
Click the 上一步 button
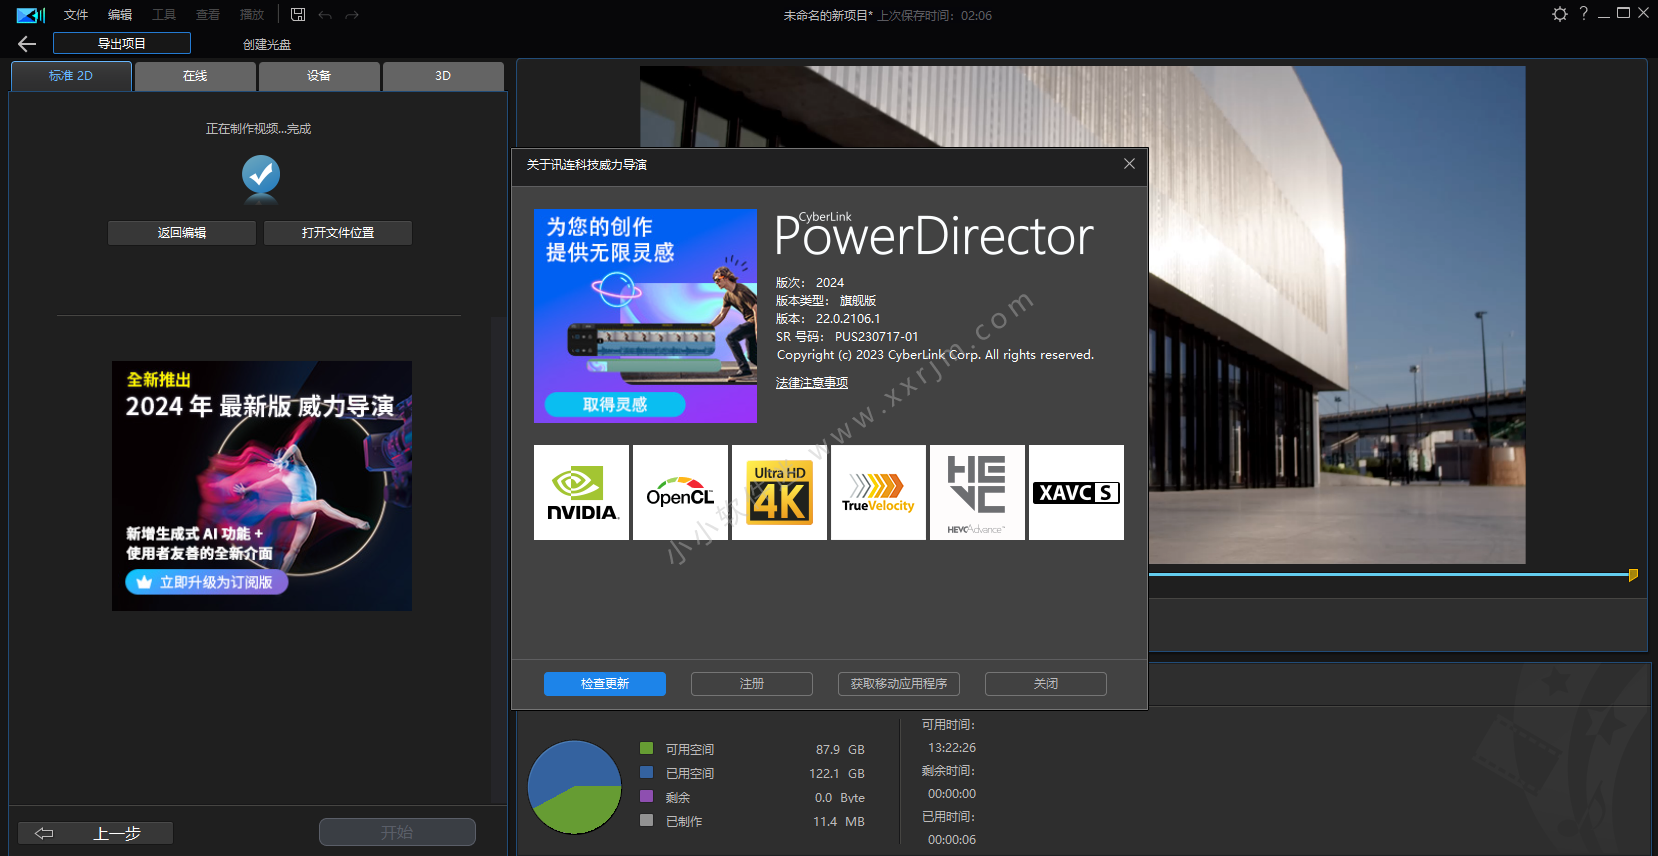(x=95, y=833)
